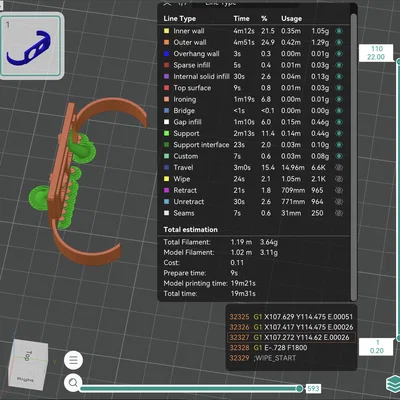Select G-code line 32325

coord(291,317)
